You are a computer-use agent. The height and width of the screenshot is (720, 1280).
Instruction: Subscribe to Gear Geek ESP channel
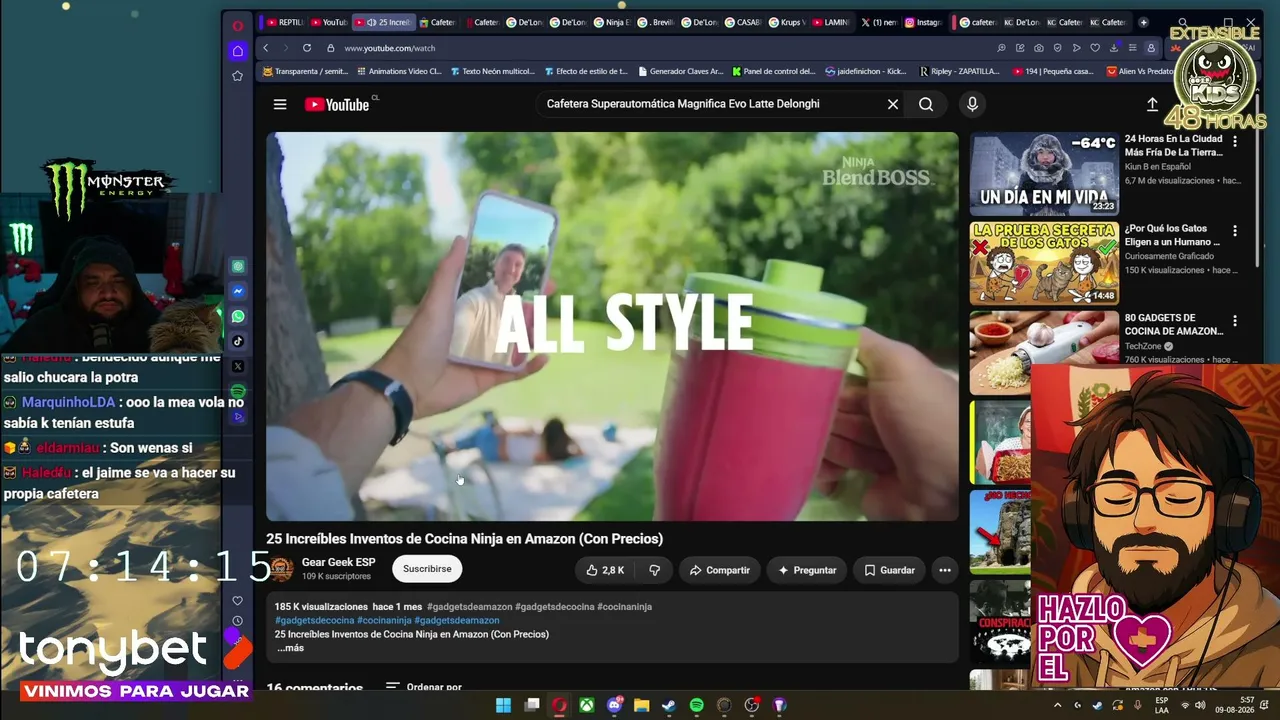(x=427, y=569)
